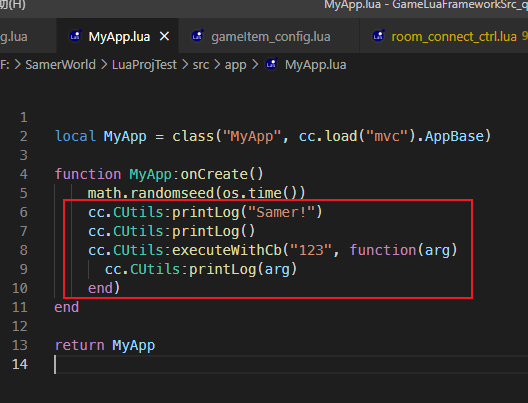The image size is (528, 403).
Task: Click the Lua file icon in breadcrumb
Action: 272,64
